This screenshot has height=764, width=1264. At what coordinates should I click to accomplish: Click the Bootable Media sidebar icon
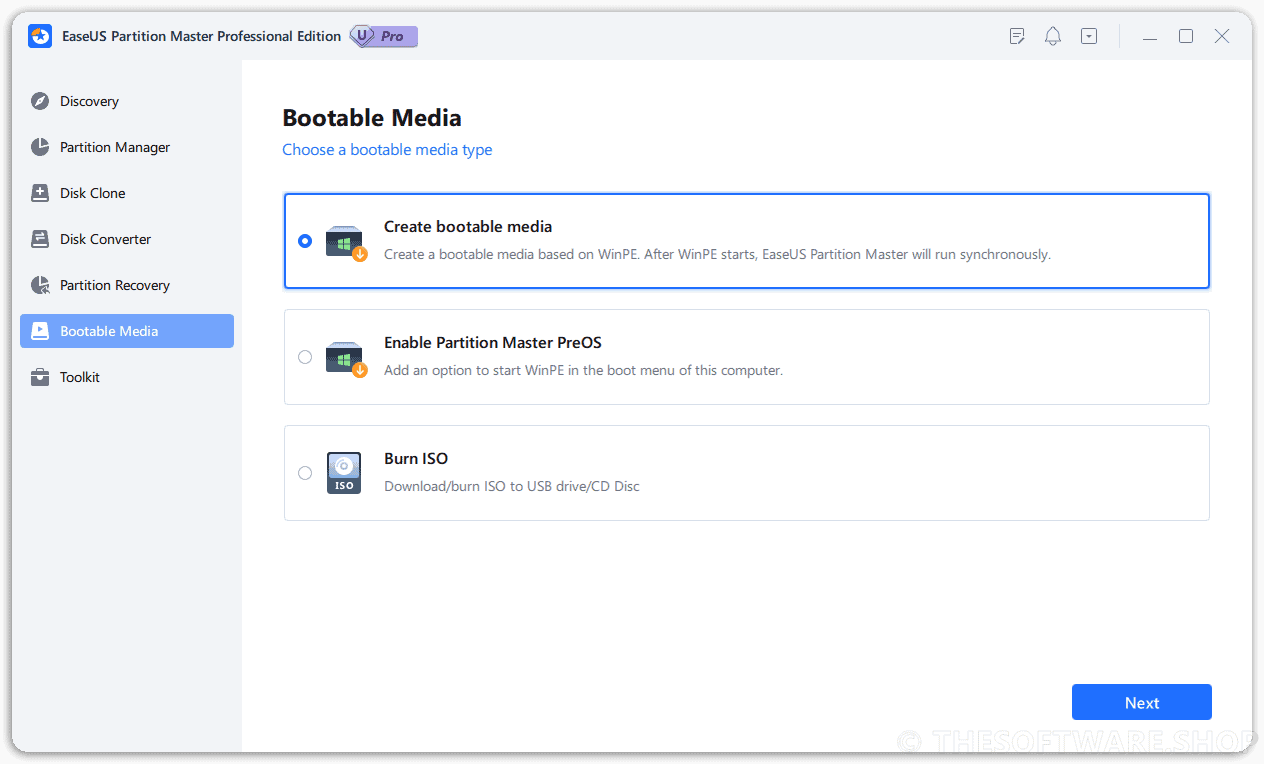[40, 331]
